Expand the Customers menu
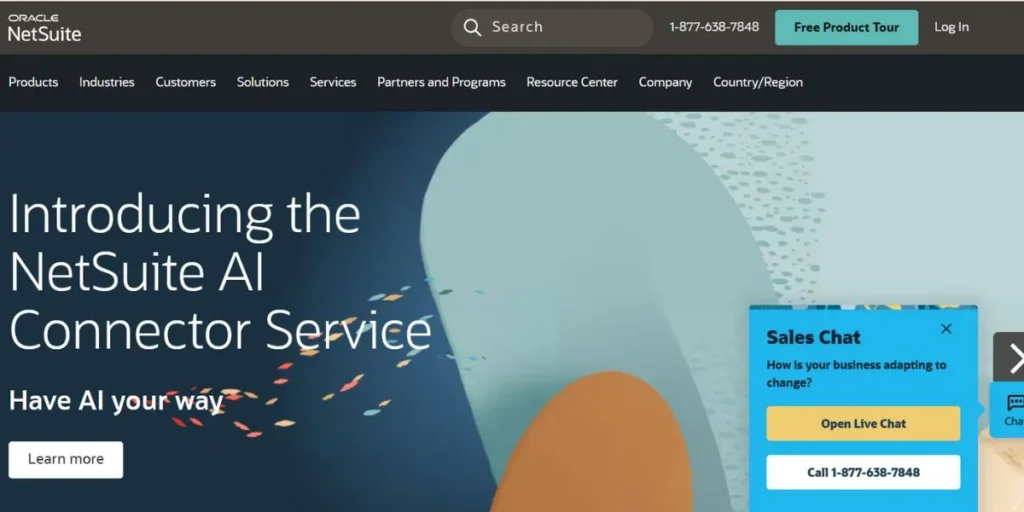 pyautogui.click(x=185, y=82)
